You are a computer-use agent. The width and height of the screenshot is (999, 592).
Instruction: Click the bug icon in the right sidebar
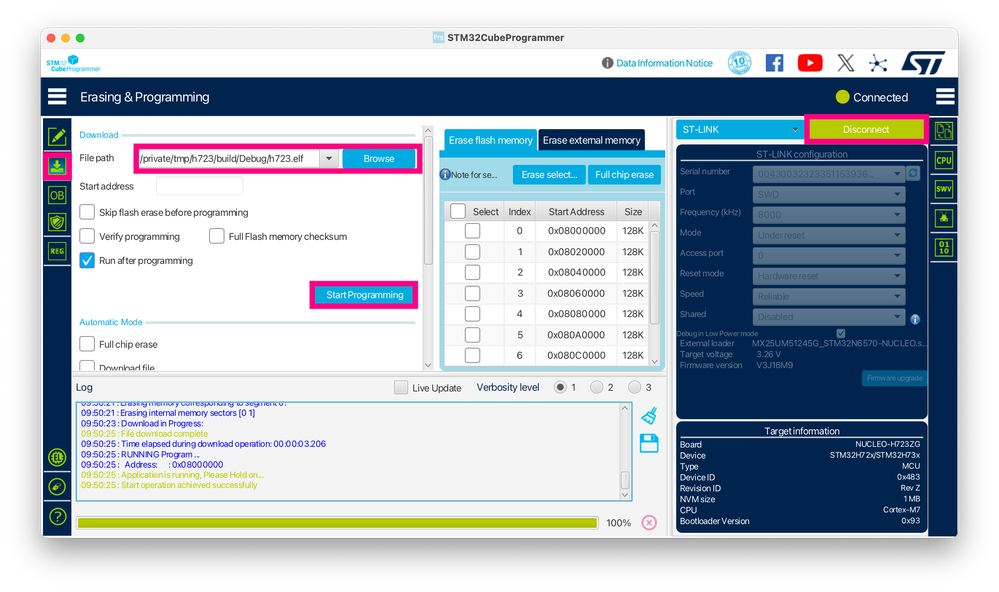[944, 218]
